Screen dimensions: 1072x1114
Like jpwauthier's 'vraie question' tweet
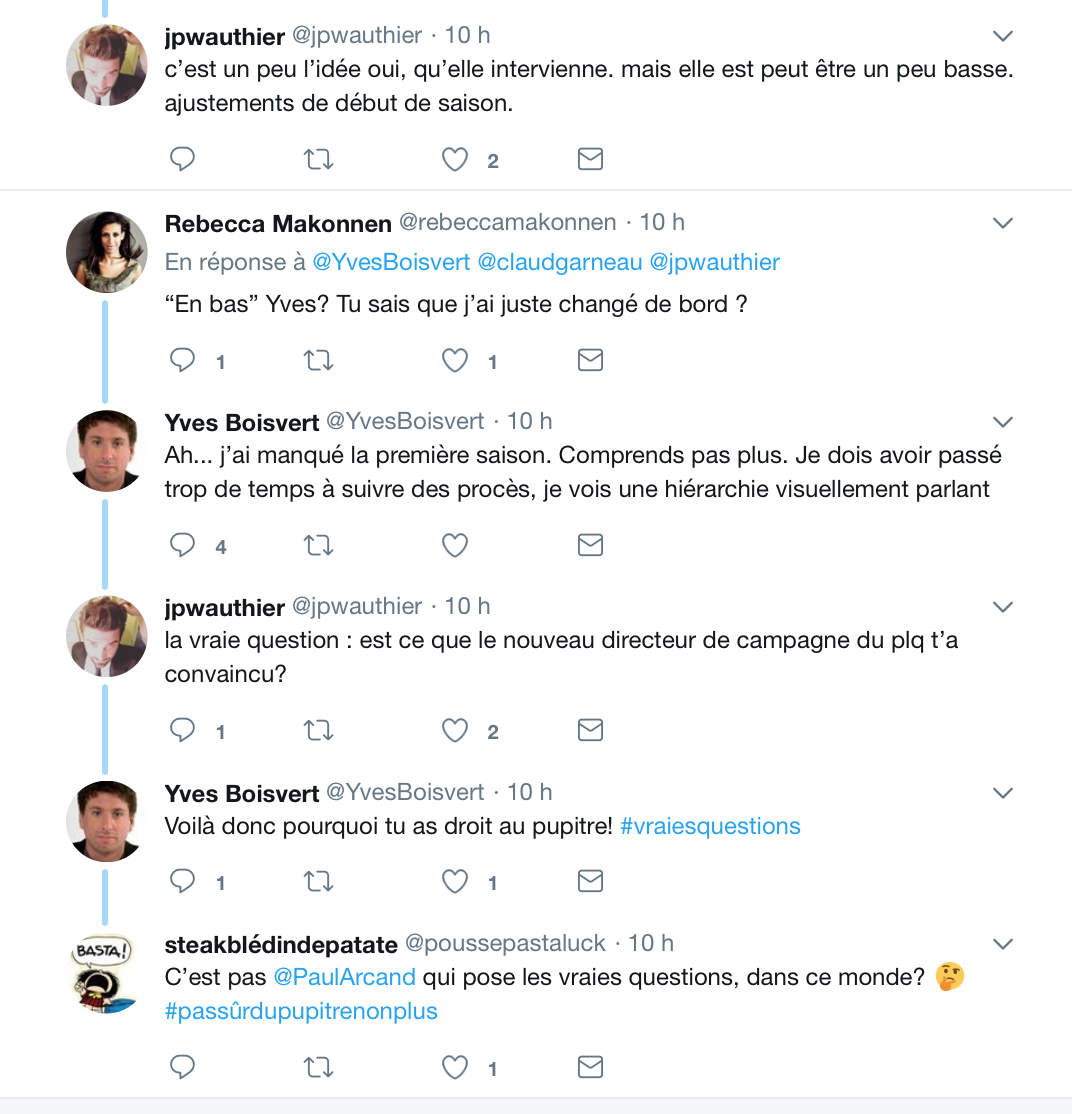pos(455,730)
